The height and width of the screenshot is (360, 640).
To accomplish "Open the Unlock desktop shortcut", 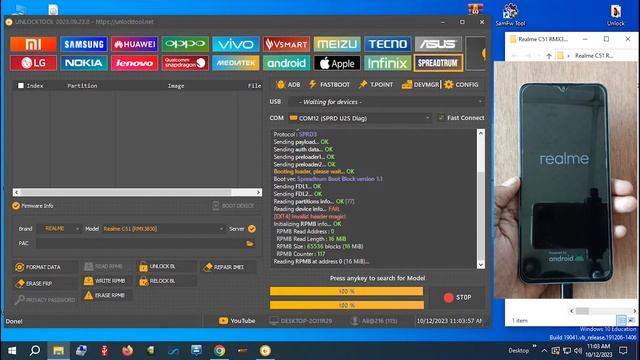I will [x=615, y=15].
